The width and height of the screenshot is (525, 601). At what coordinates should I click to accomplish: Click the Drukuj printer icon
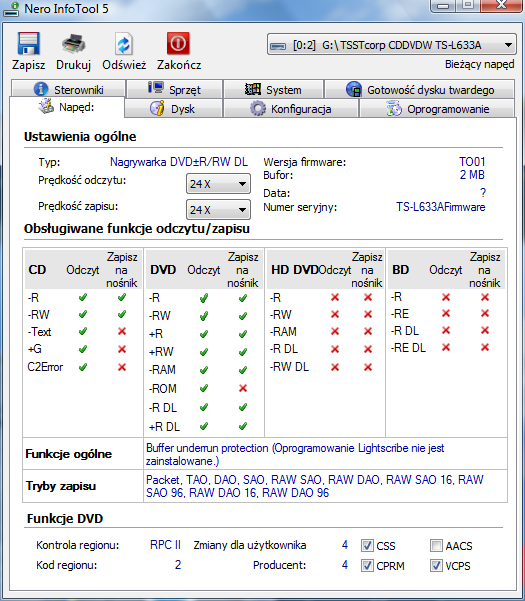pos(73,44)
